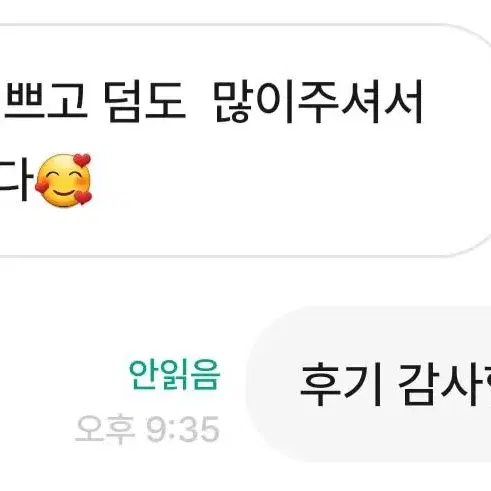Image resolution: width=491 pixels, height=491 pixels.
Task: Select the word 후기 in the sent message
Action: (x=341, y=385)
